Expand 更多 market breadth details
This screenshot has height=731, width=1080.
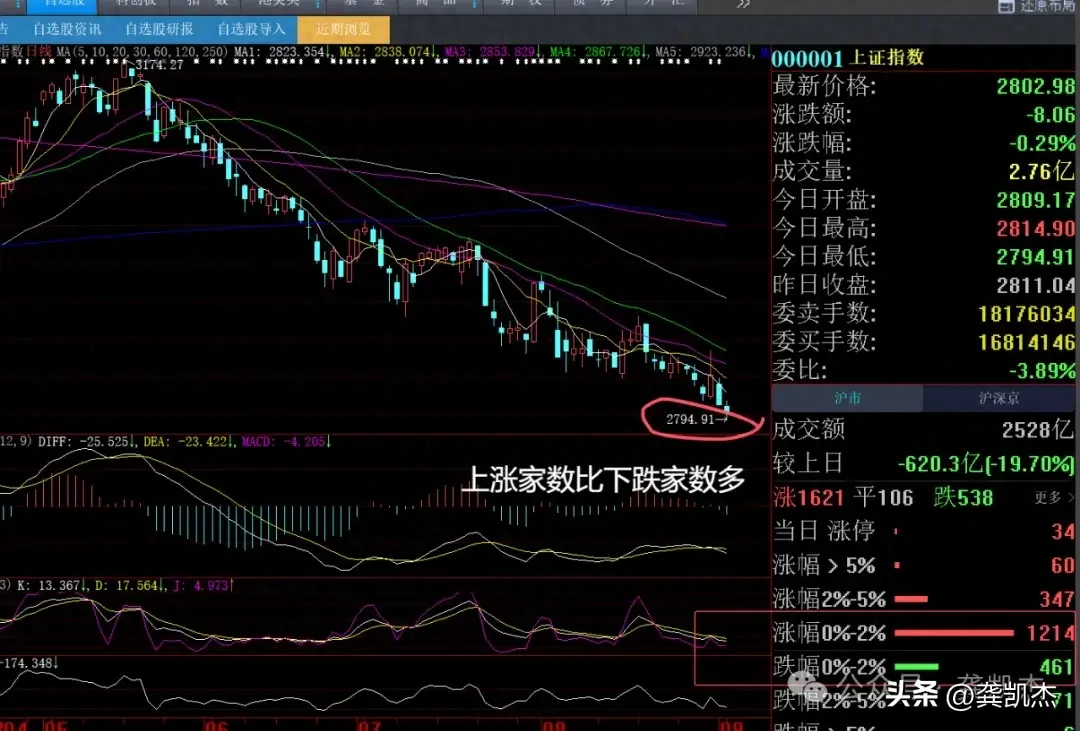1052,497
